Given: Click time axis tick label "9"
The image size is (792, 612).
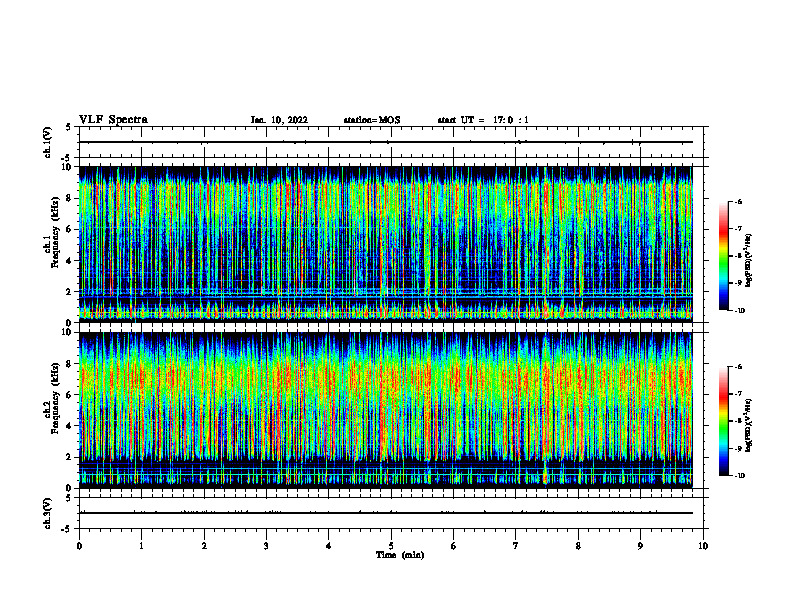Looking at the screenshot, I should pyautogui.click(x=640, y=546).
